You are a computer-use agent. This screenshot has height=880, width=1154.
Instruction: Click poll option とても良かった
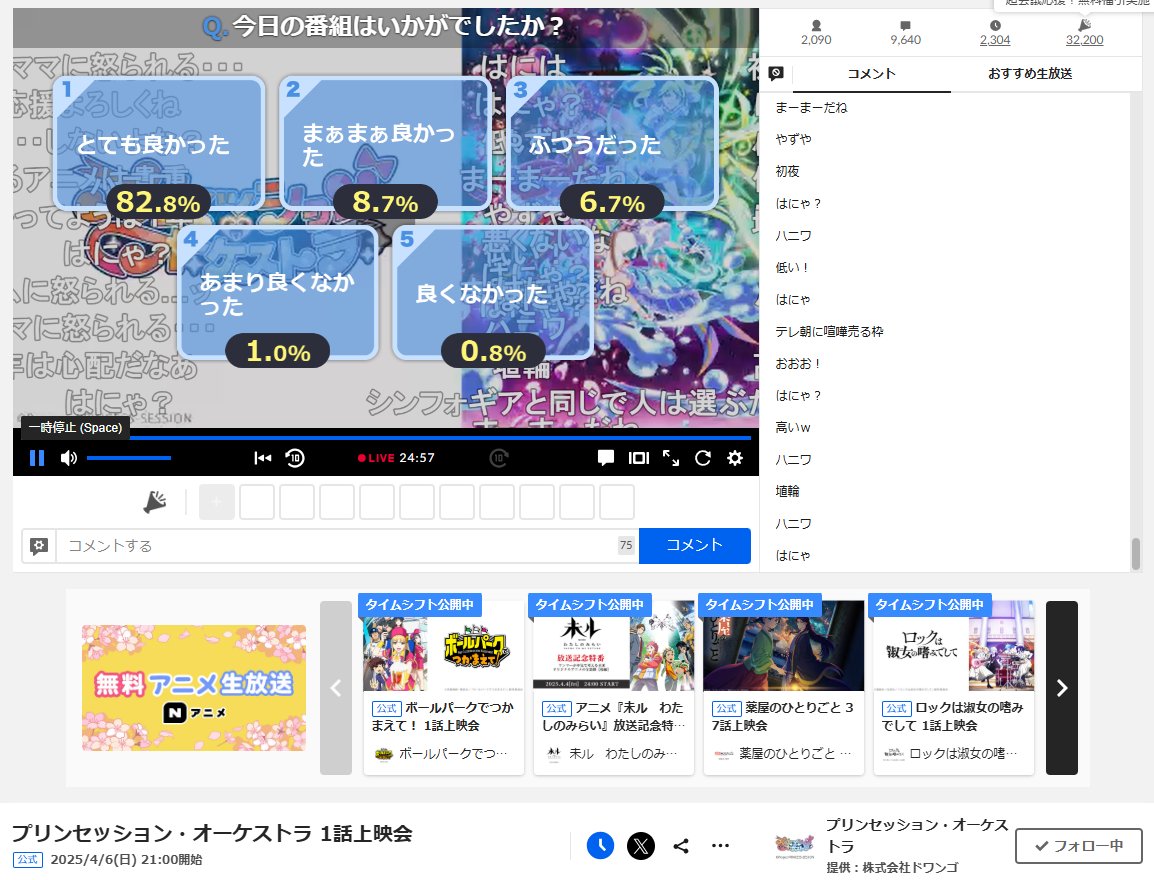click(159, 143)
